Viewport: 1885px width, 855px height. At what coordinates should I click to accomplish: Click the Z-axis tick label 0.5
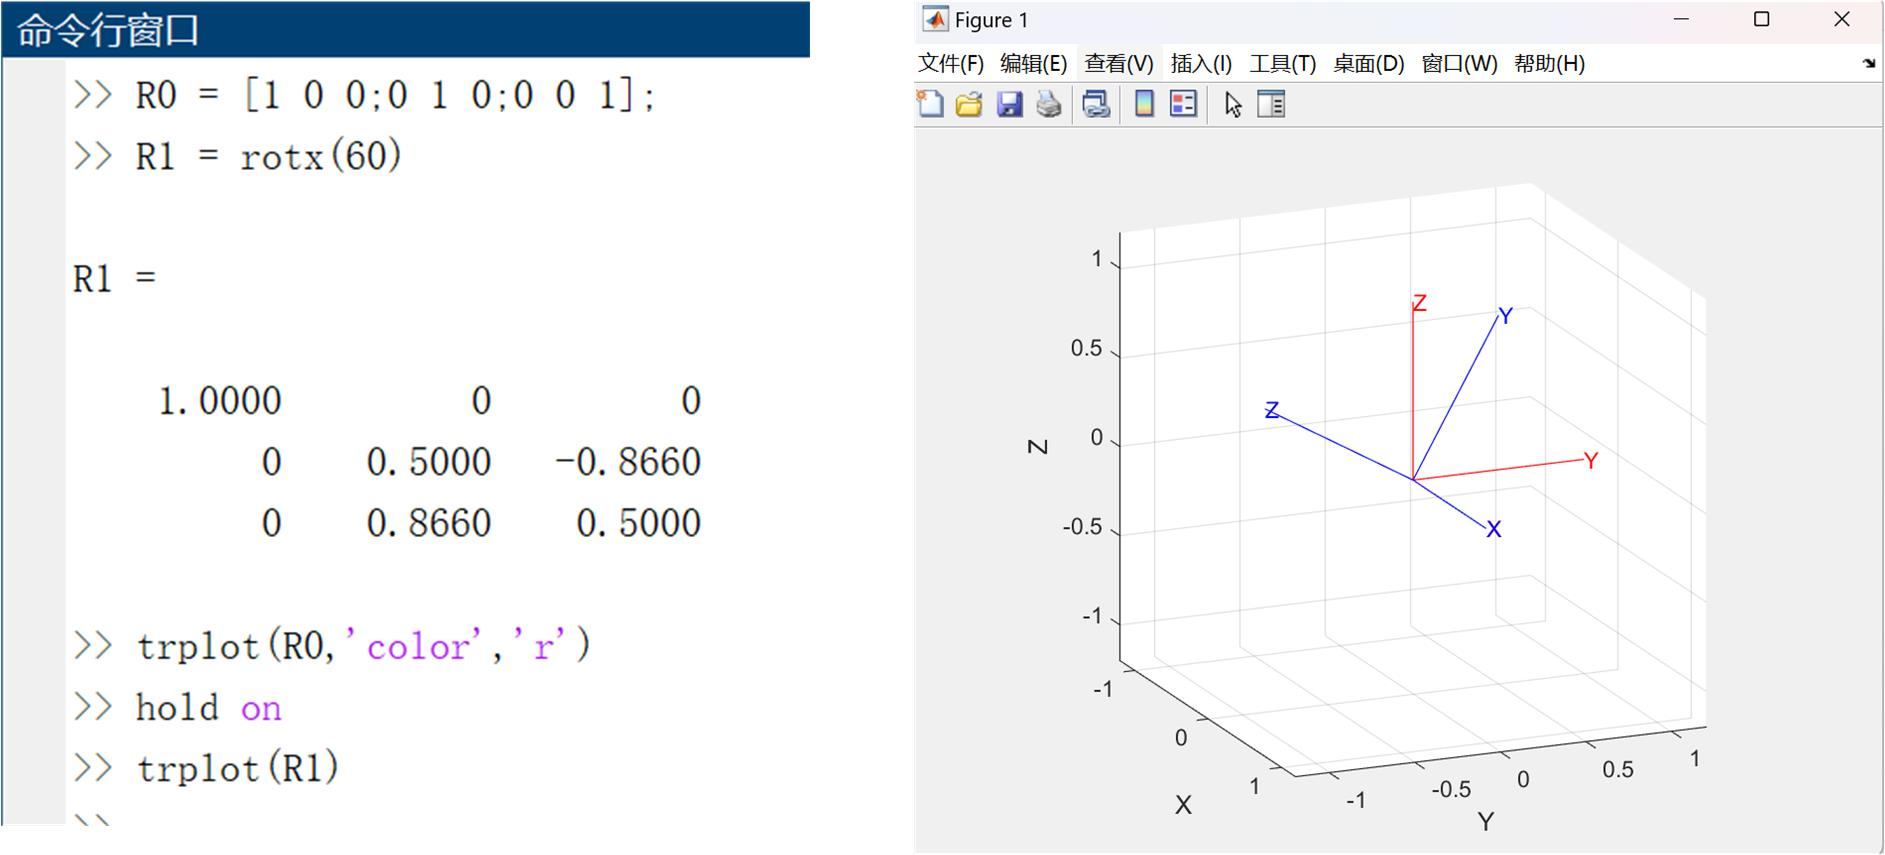click(x=1086, y=348)
